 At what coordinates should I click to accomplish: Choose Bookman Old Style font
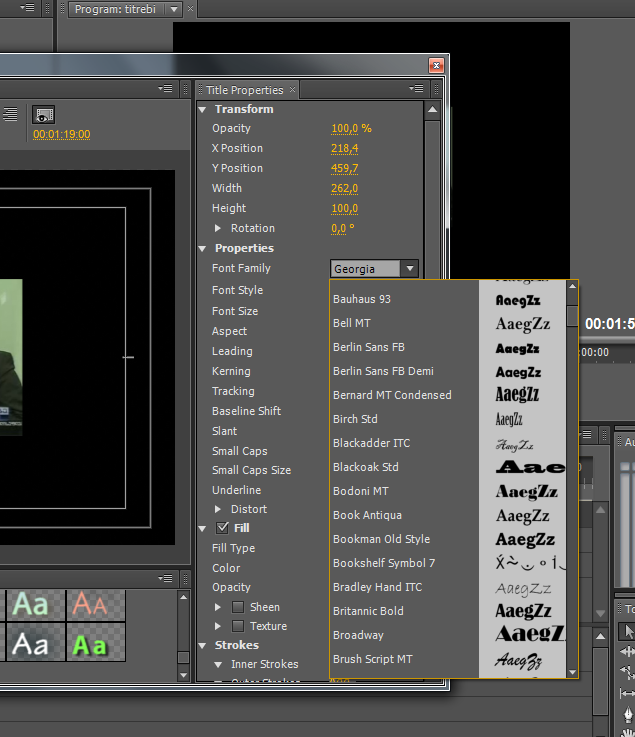click(x=404, y=539)
